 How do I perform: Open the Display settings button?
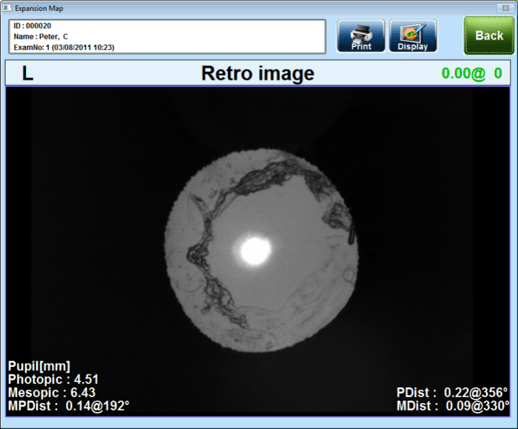413,36
